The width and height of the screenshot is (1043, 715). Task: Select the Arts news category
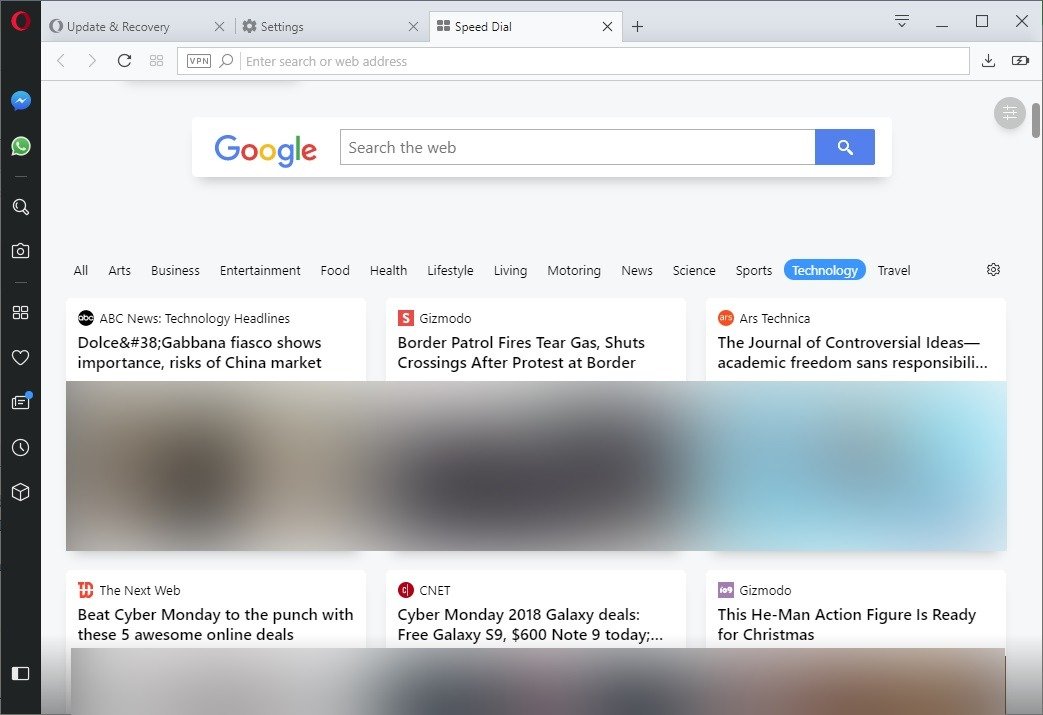click(120, 270)
